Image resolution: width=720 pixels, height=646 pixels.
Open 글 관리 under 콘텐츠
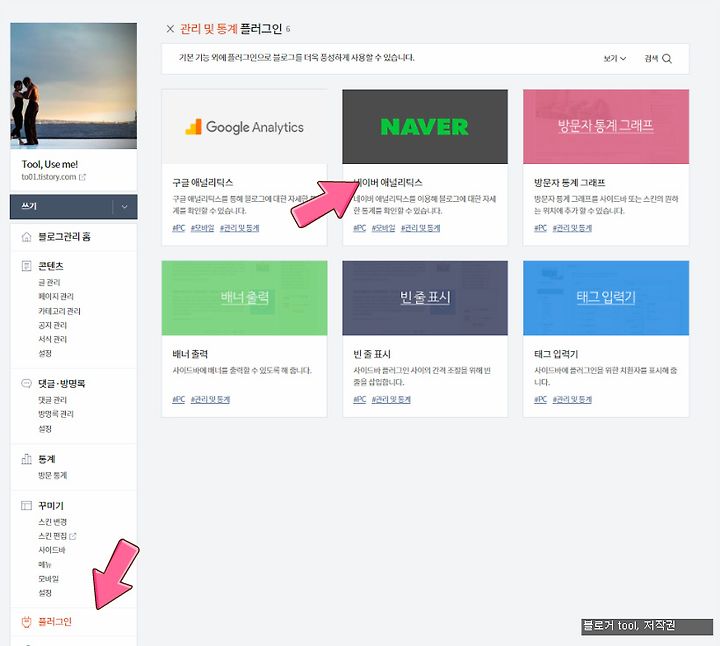[49, 282]
